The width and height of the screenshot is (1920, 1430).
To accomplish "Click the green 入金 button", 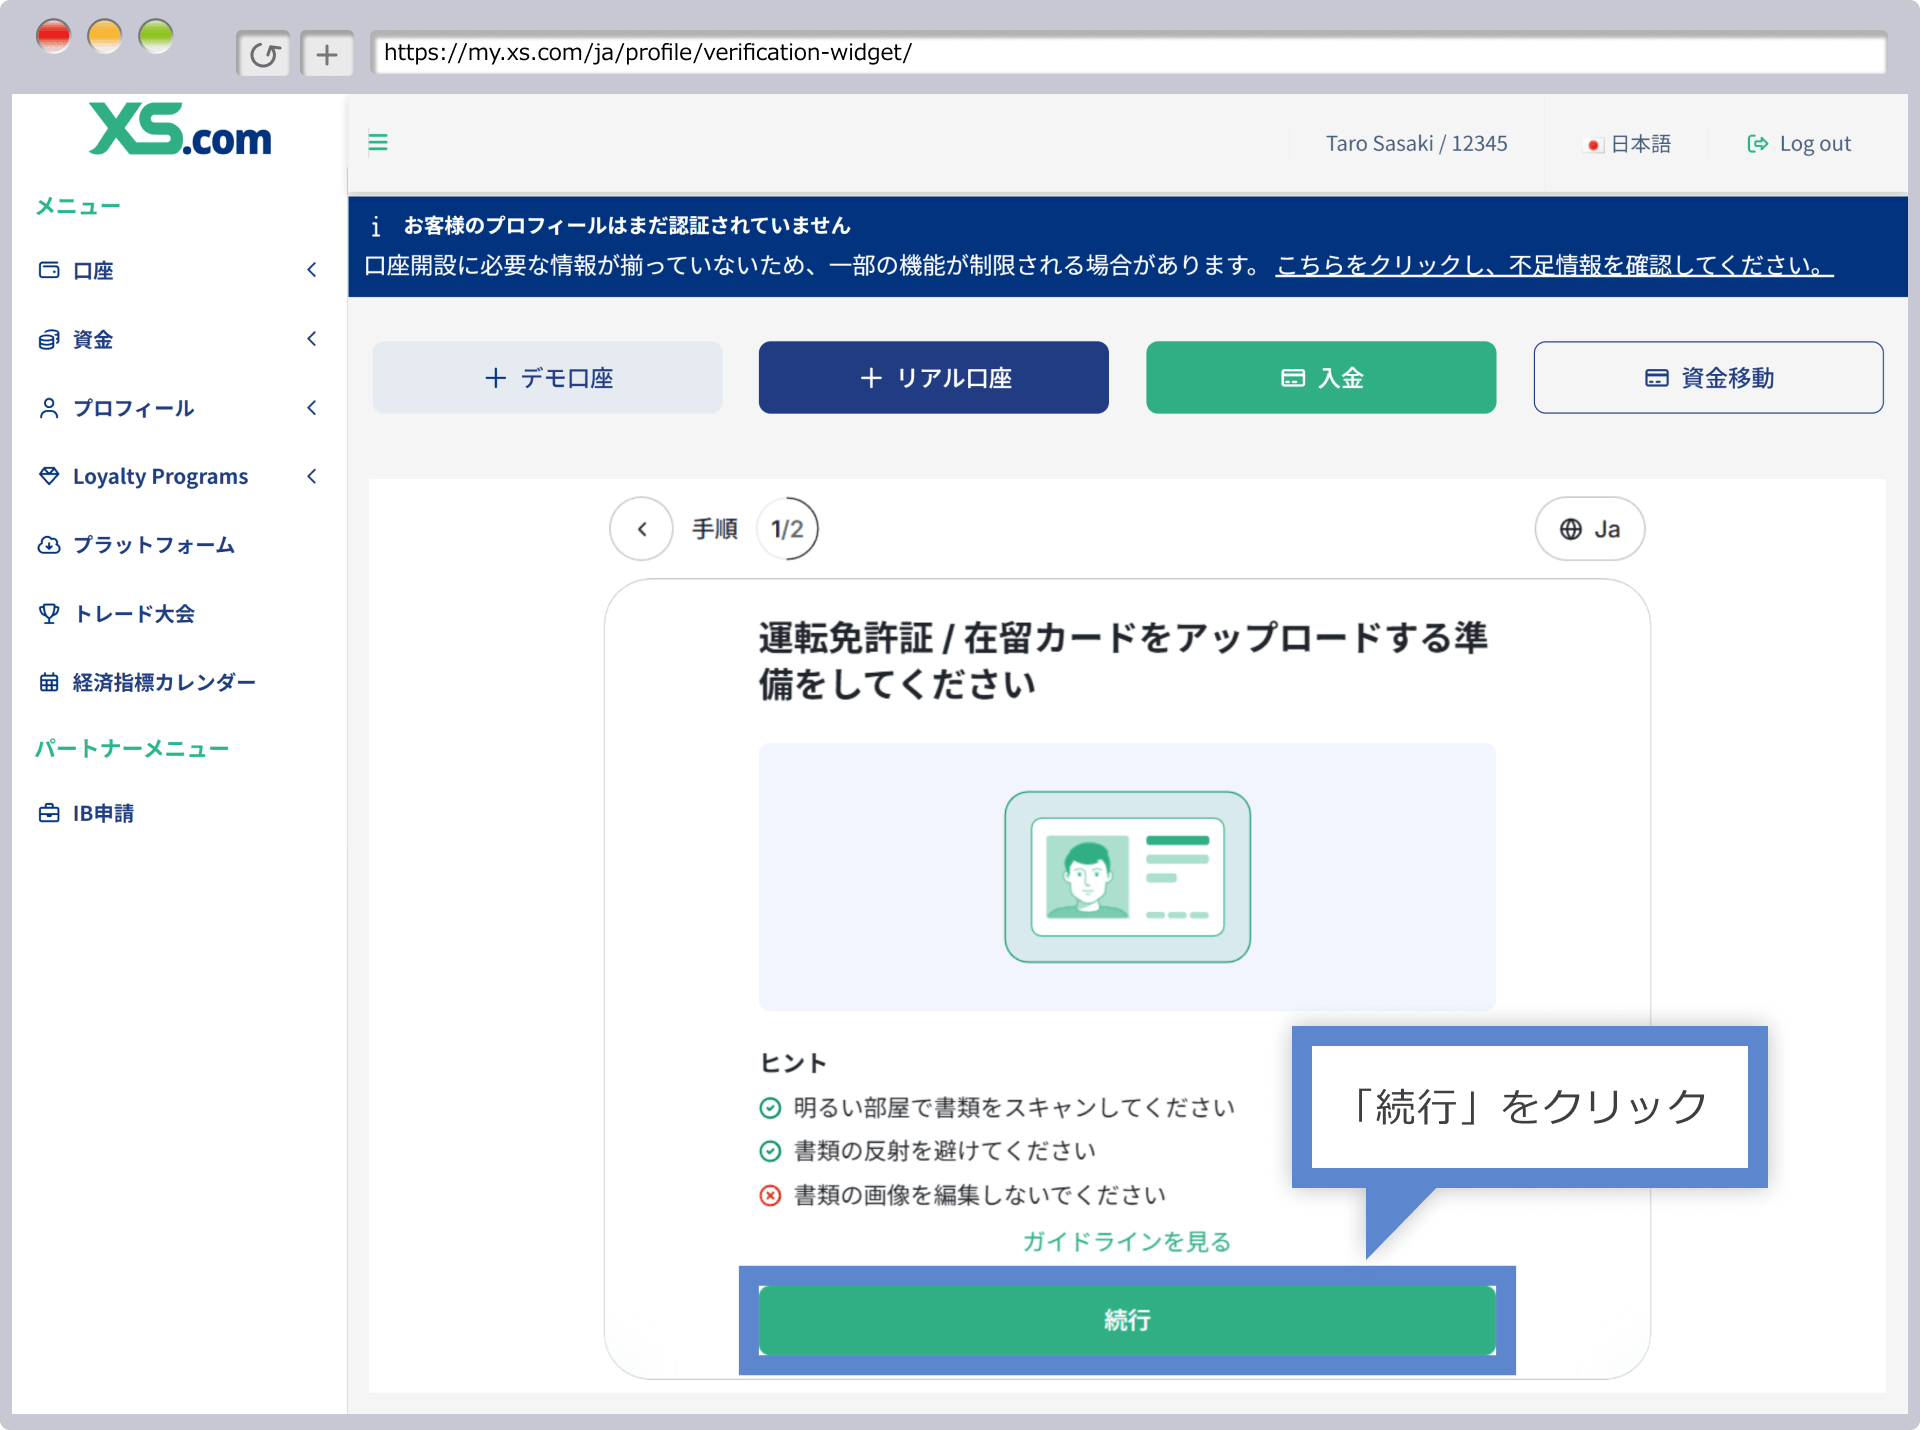I will tap(1321, 377).
